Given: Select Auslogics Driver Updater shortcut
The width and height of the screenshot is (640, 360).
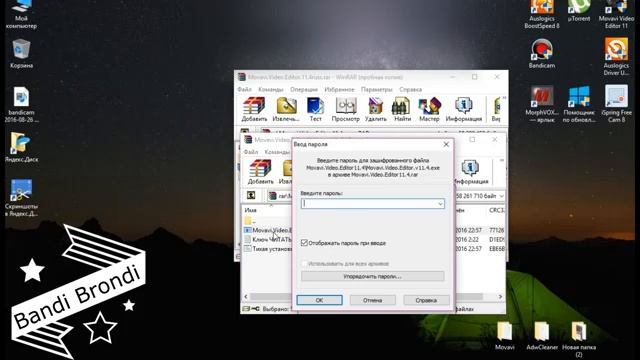Looking at the screenshot, I should click(x=616, y=56).
